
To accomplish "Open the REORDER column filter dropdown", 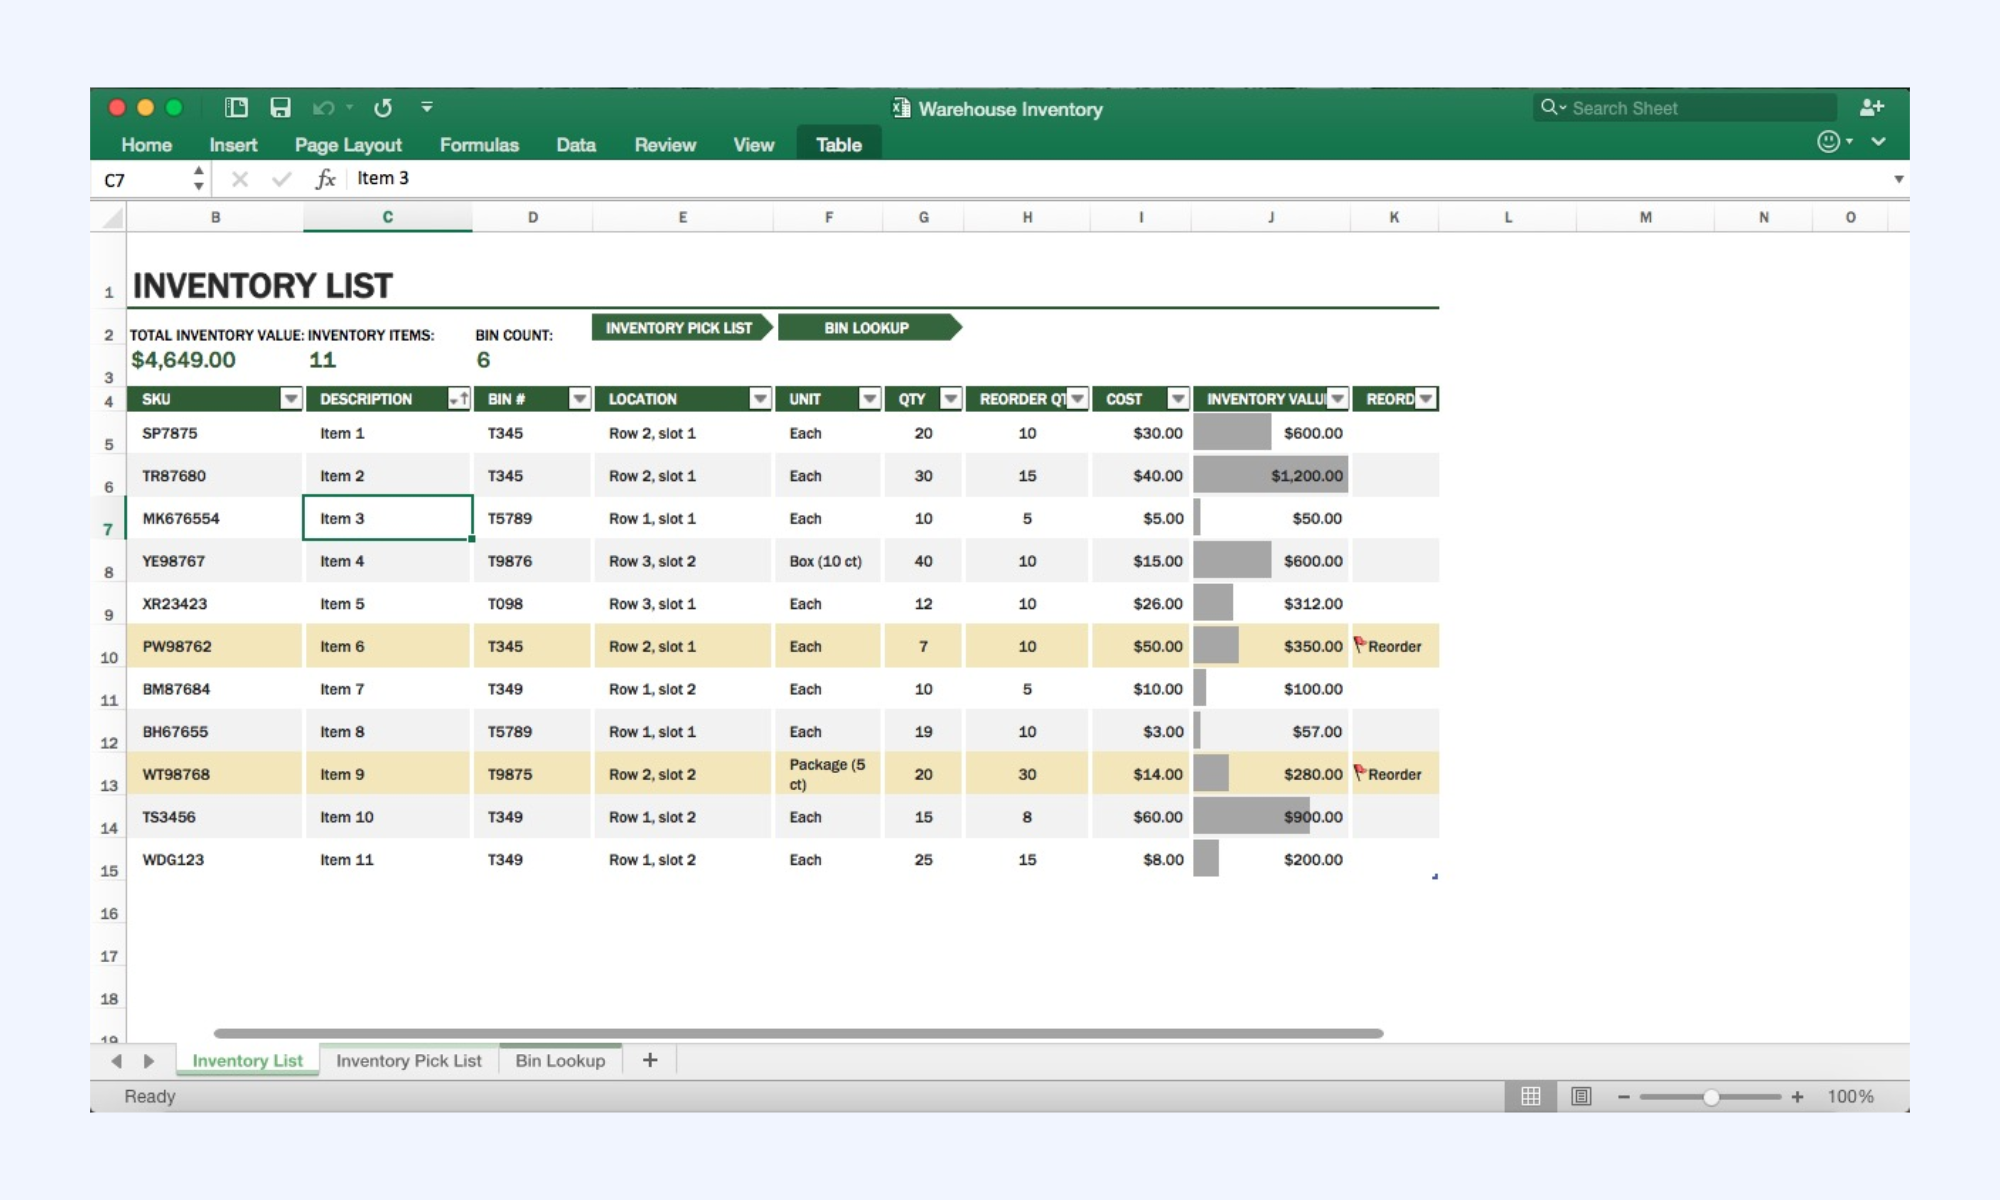I will 1426,399.
